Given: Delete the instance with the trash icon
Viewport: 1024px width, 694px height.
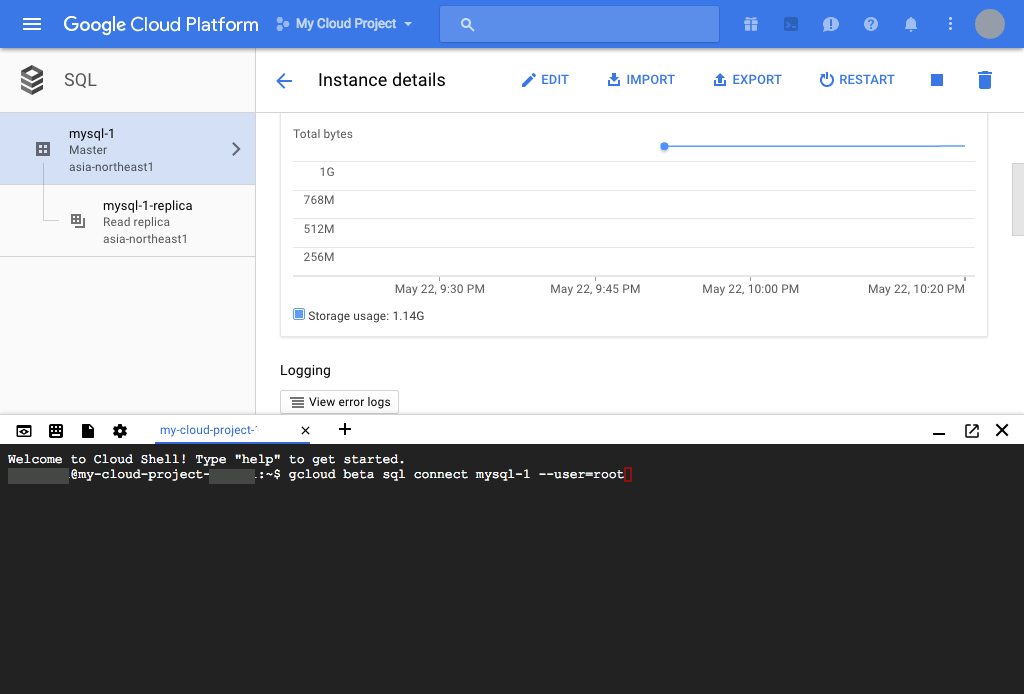Looking at the screenshot, I should pyautogui.click(x=985, y=80).
